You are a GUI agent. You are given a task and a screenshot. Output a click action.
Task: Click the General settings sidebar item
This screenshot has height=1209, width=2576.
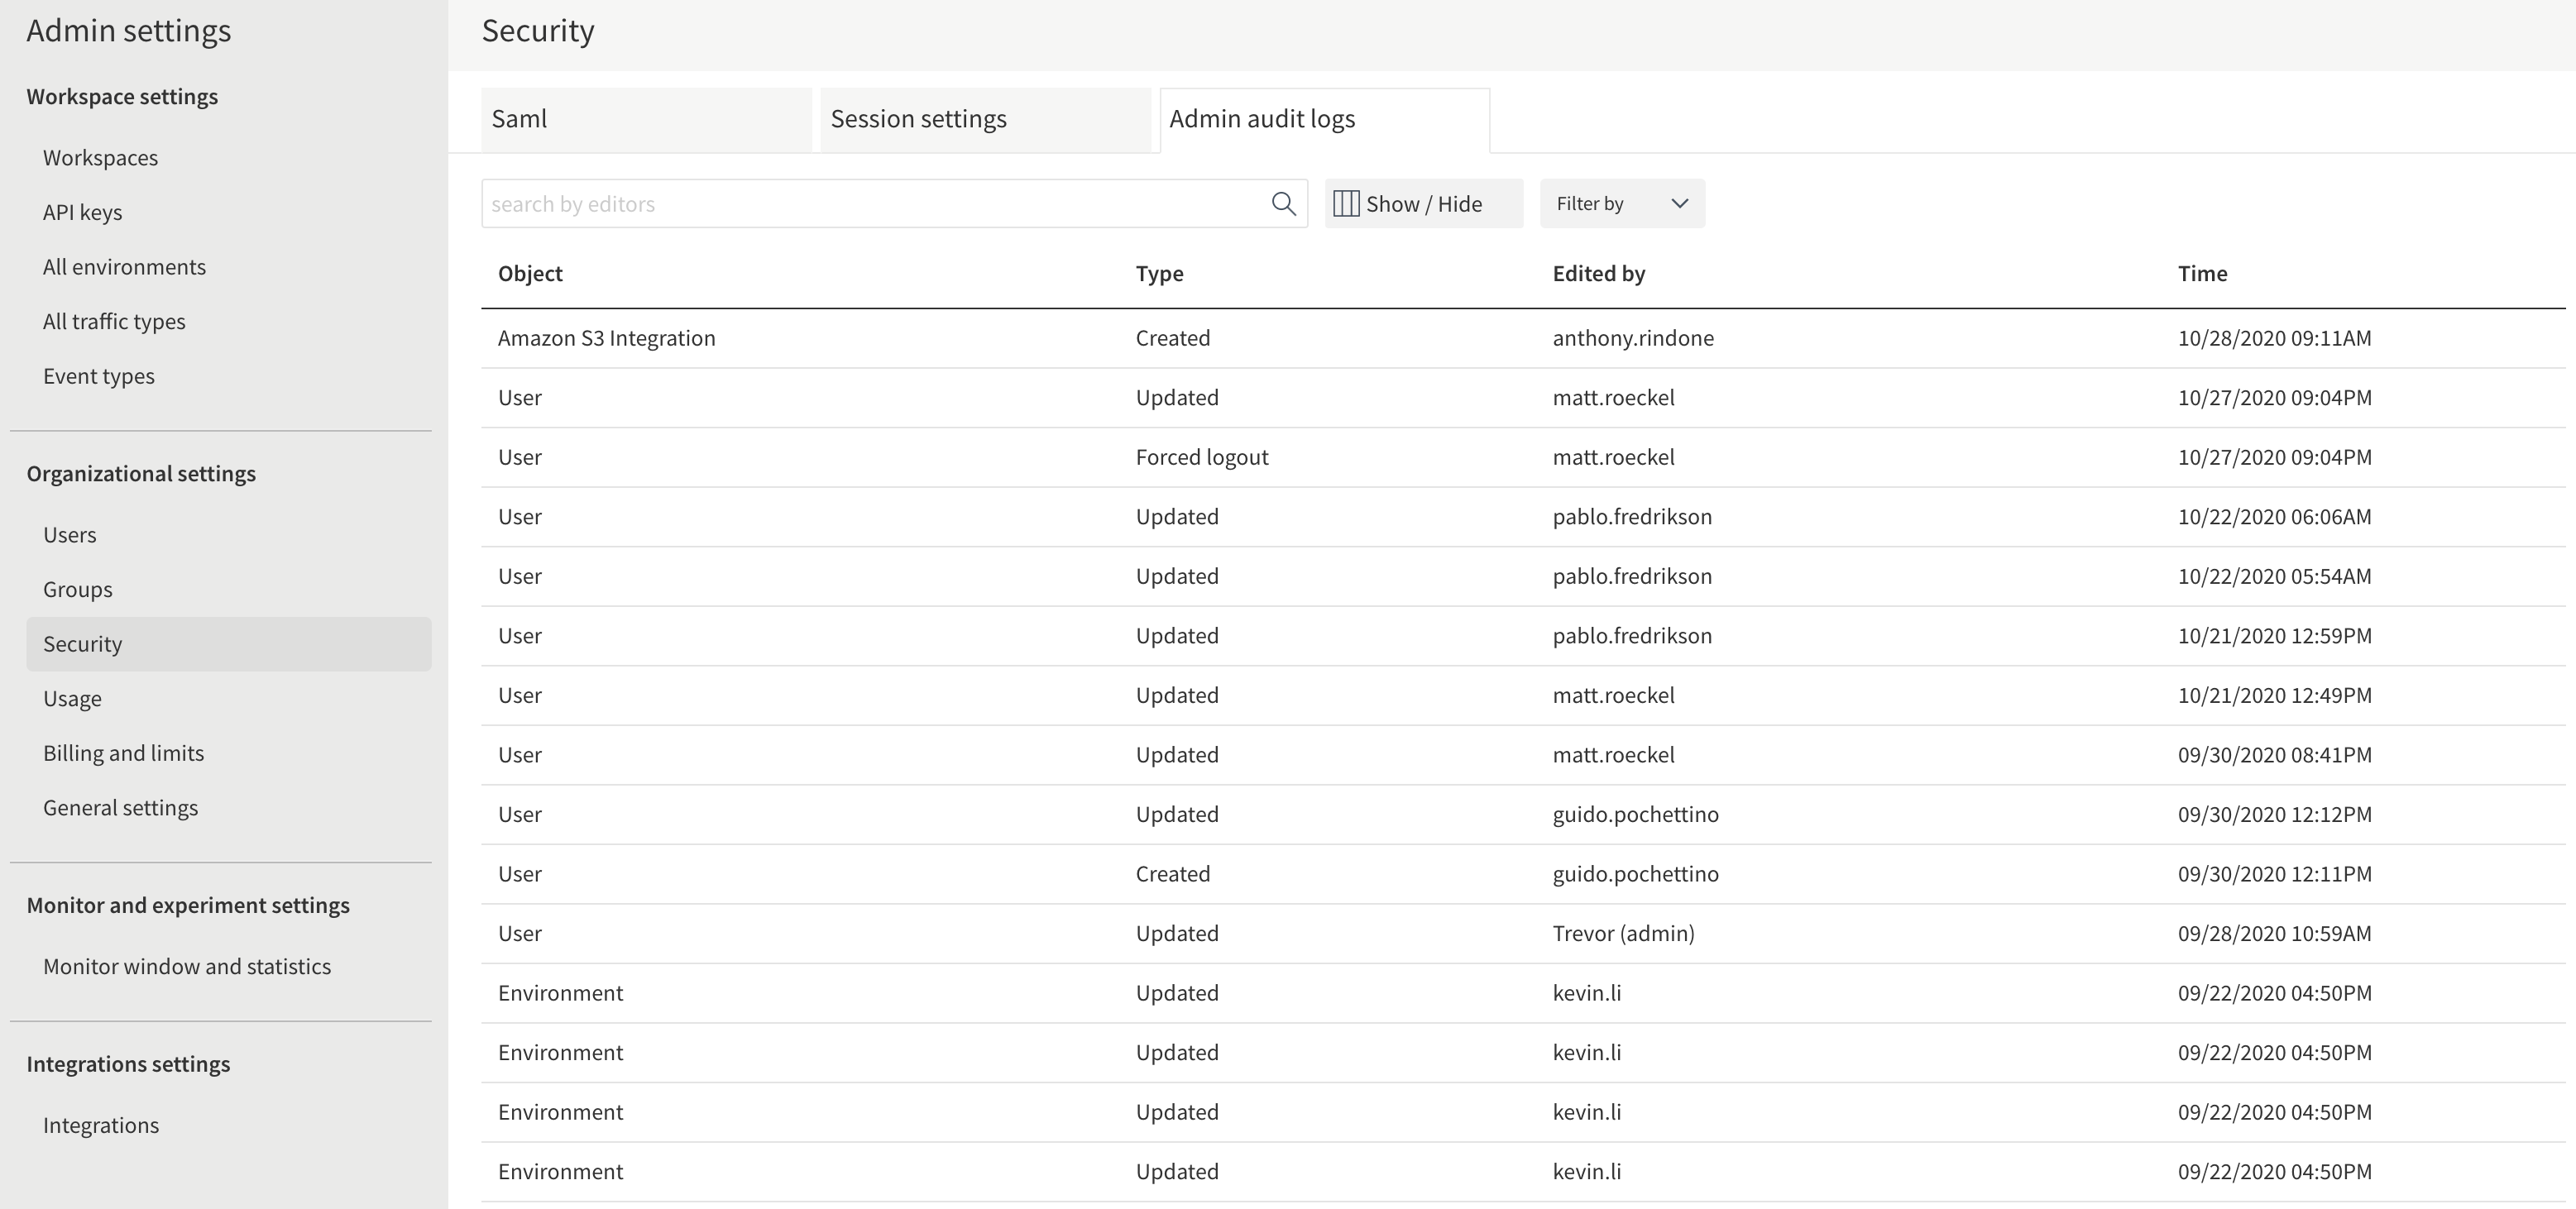coord(120,806)
